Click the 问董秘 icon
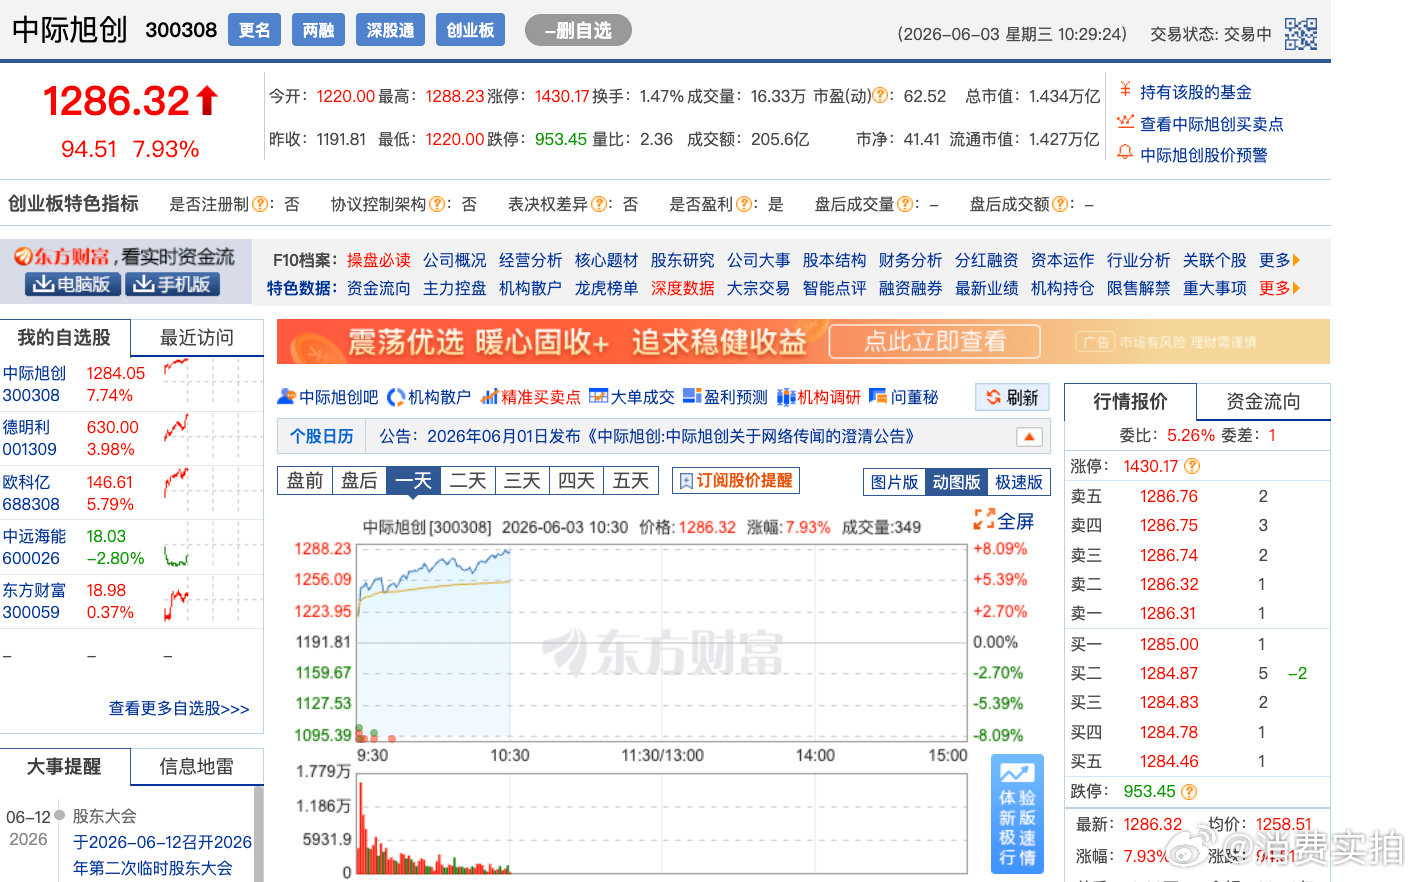Viewport: 1418px width, 882px height. [878, 396]
